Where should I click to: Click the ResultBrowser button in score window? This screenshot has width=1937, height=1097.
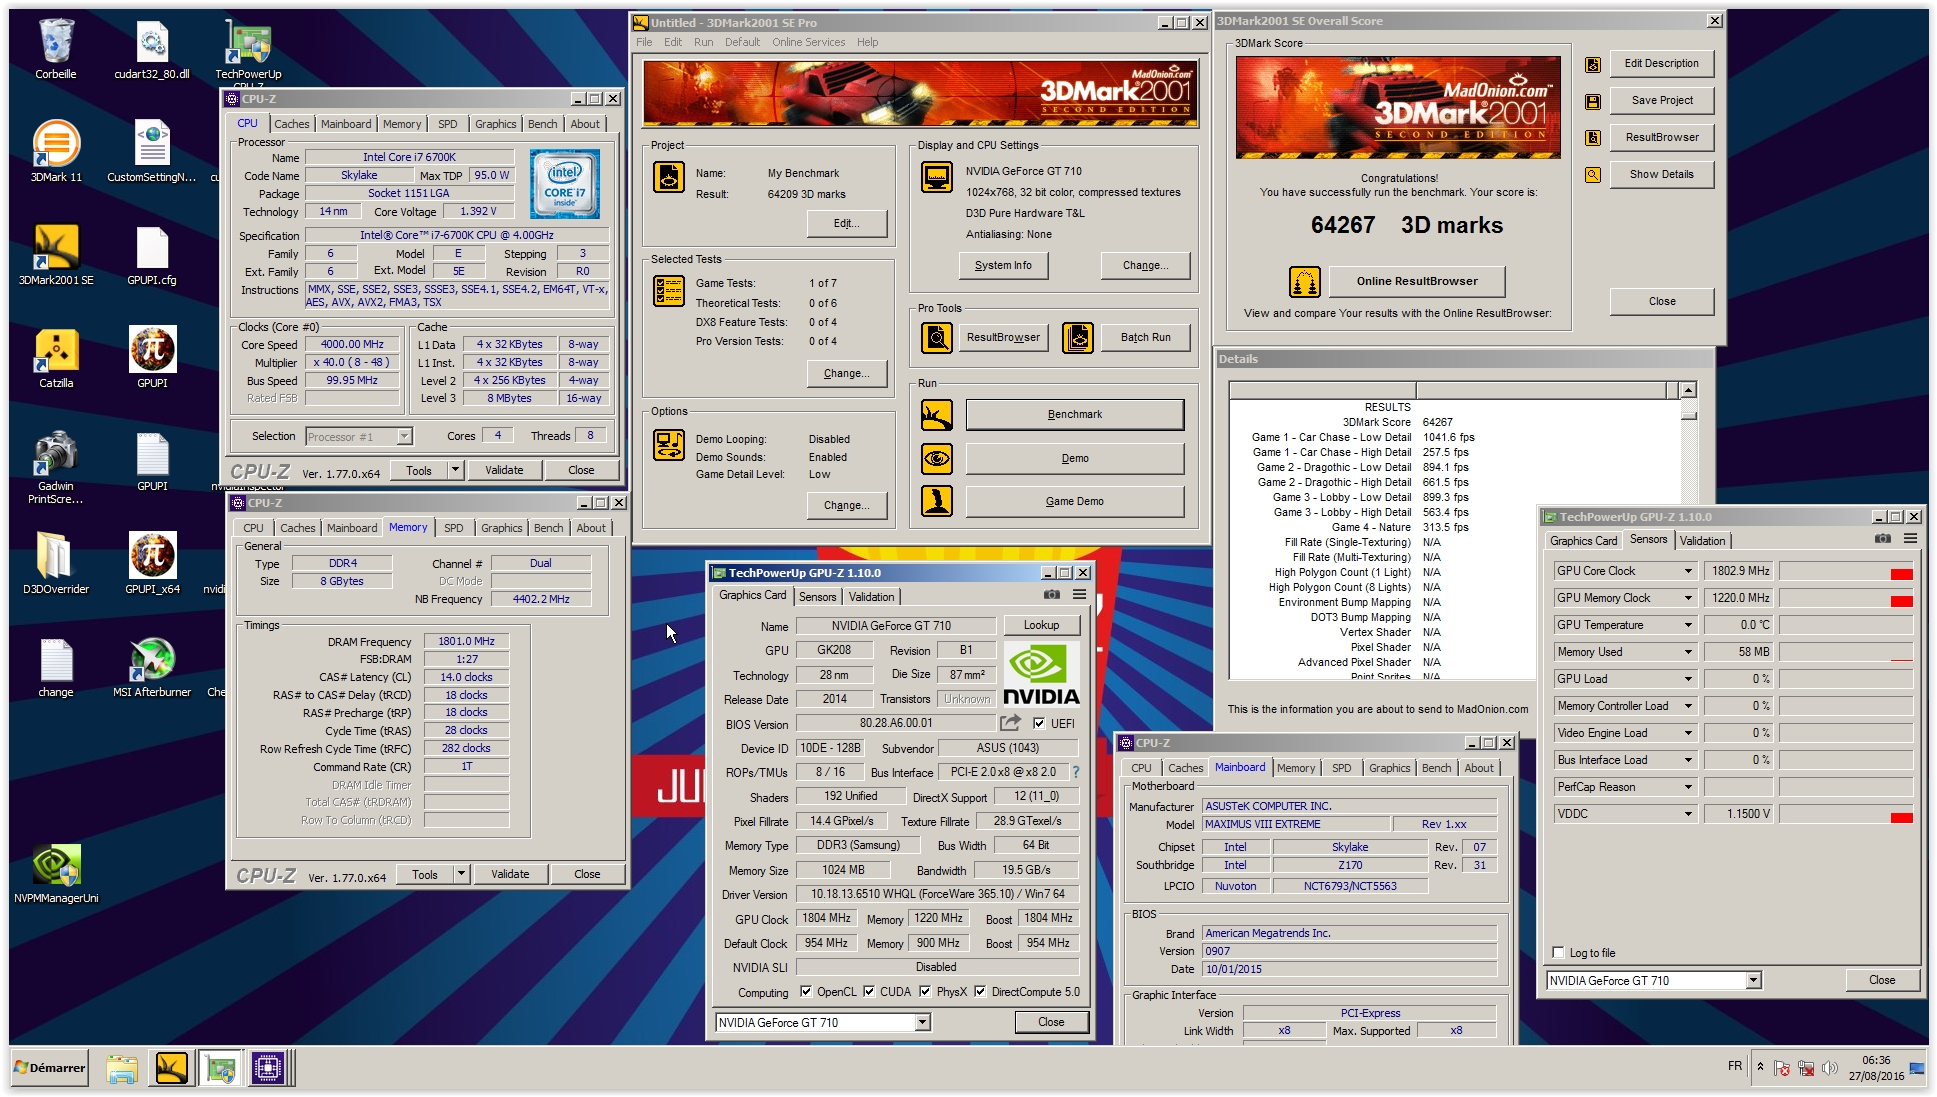[x=1661, y=138]
